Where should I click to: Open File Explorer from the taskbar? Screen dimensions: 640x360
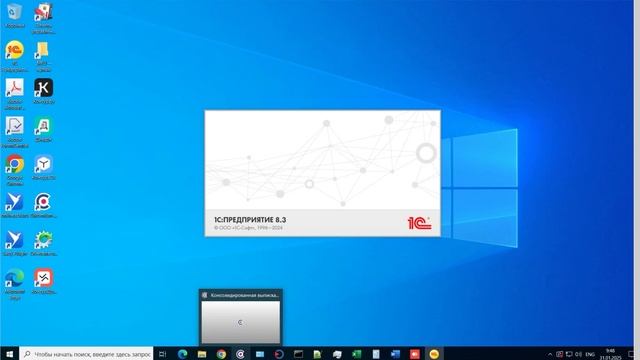coord(202,354)
